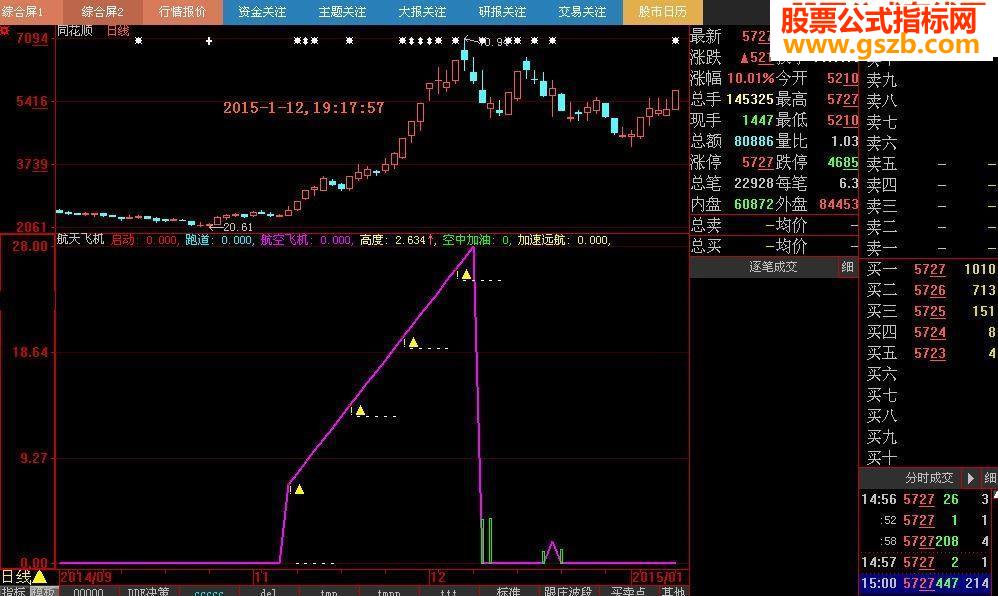This screenshot has width=998, height=596.
Task: Click the 2015-1-12 timestamp text on chart
Action: coord(304,108)
